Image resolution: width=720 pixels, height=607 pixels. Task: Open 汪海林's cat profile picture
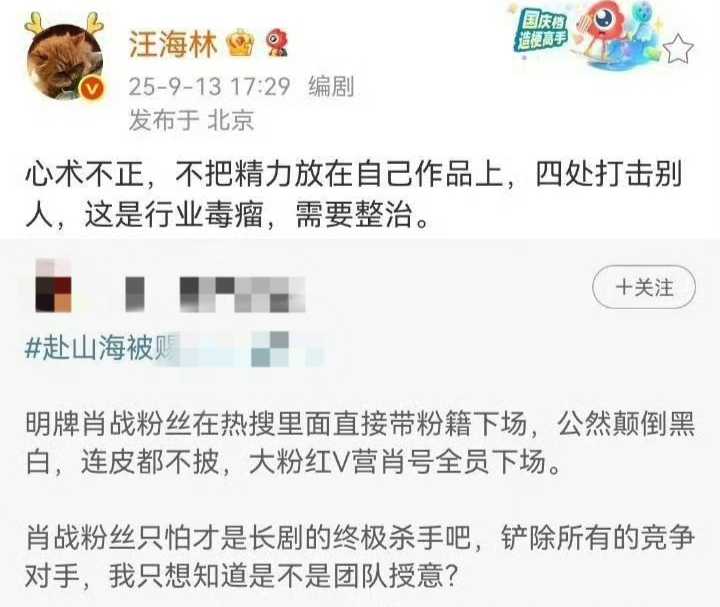point(65,61)
